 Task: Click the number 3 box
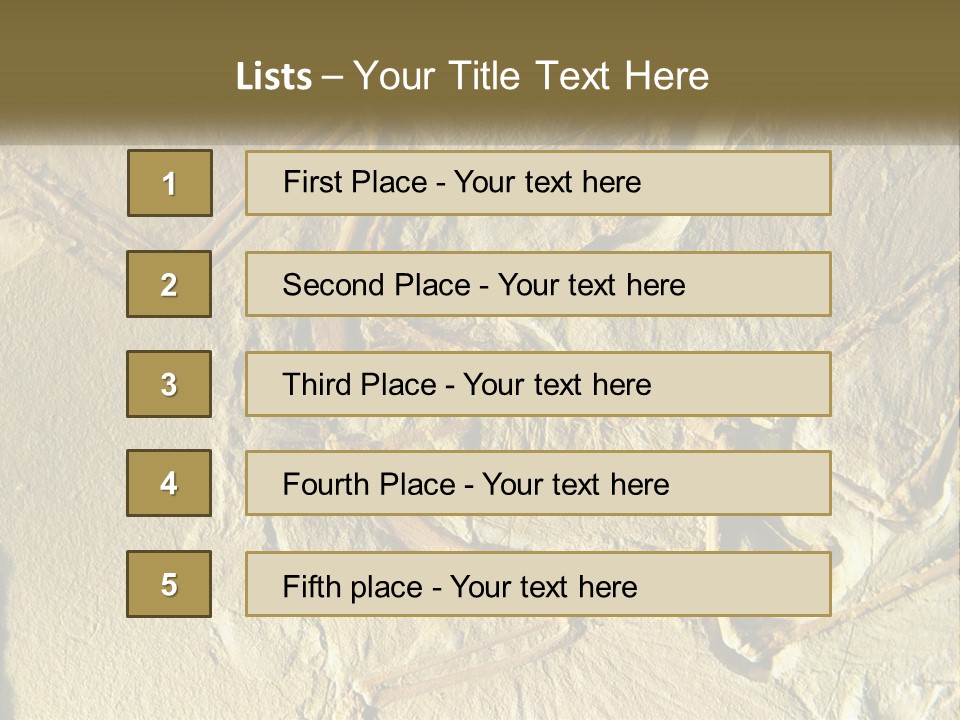(169, 384)
